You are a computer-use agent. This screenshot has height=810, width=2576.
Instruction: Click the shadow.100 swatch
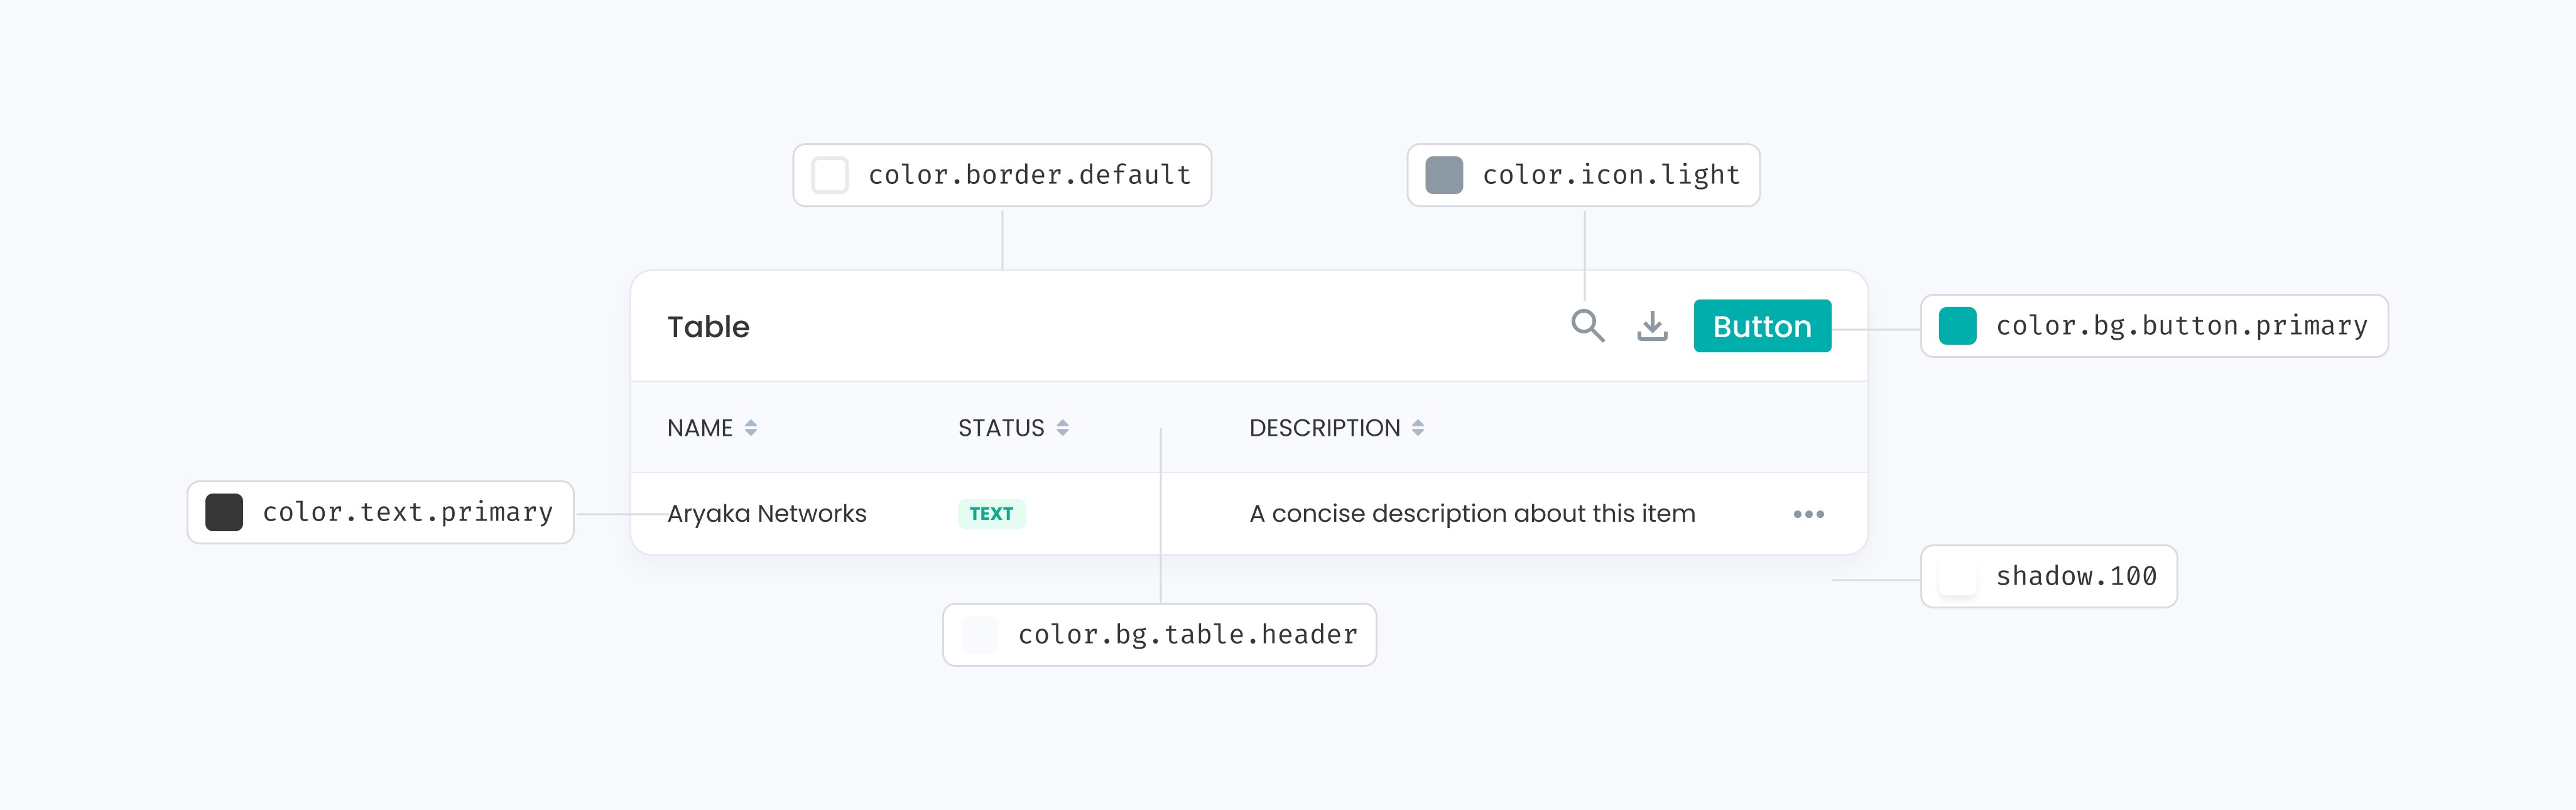(1957, 577)
